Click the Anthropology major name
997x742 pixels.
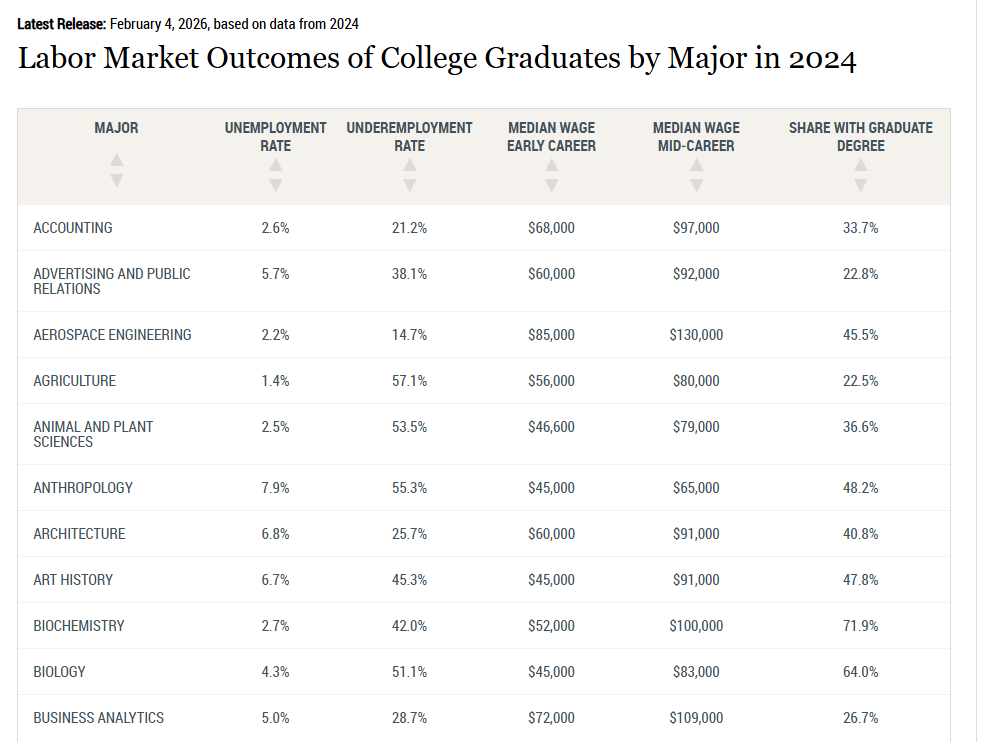tap(83, 488)
